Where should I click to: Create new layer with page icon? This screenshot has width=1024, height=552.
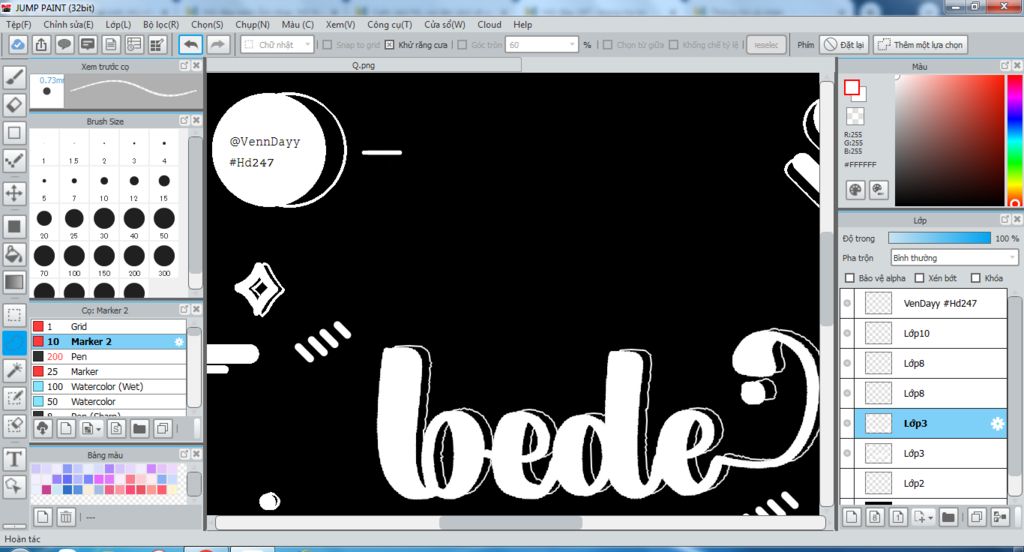coord(852,517)
